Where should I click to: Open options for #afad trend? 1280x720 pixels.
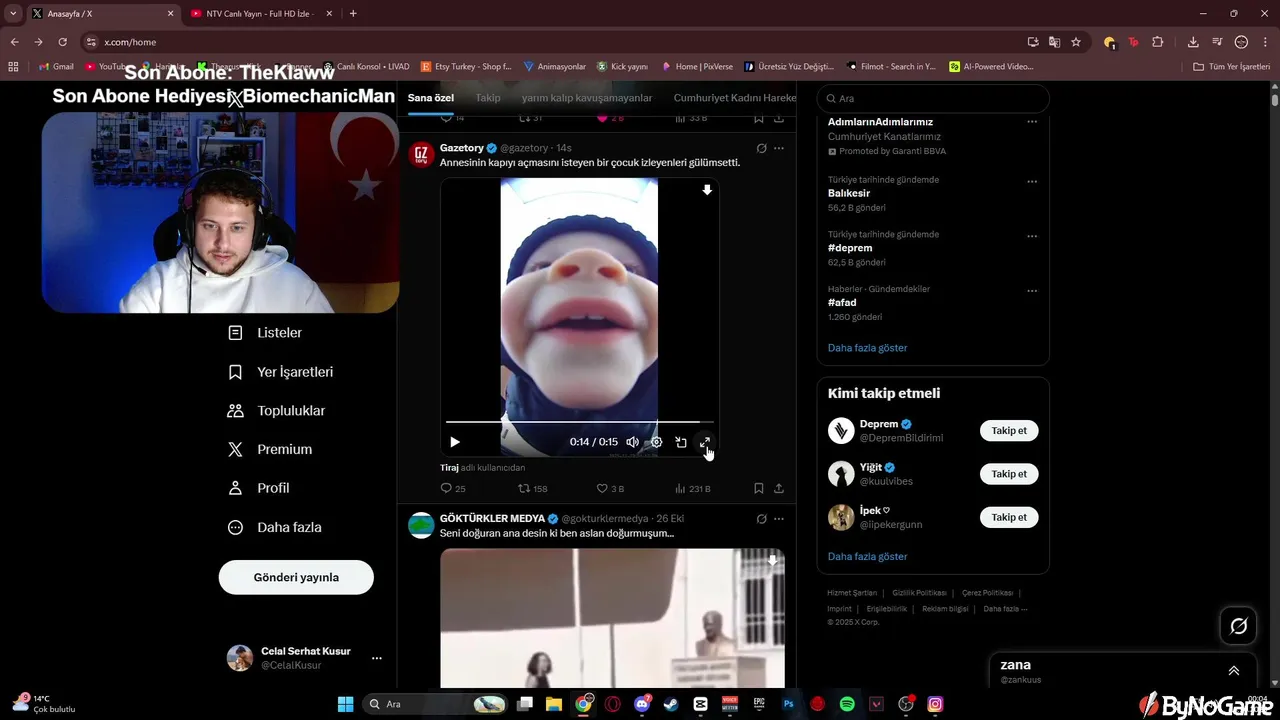[1032, 291]
